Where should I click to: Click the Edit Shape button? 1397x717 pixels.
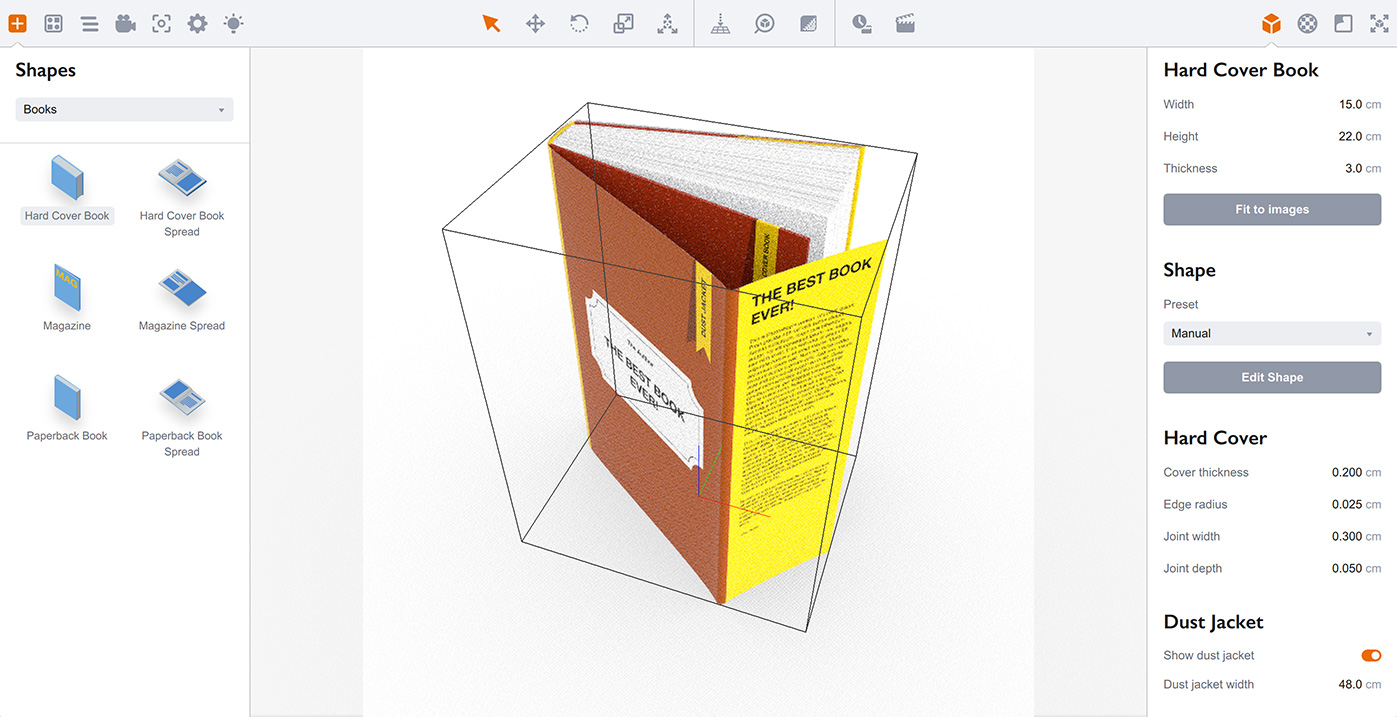pyautogui.click(x=1272, y=378)
